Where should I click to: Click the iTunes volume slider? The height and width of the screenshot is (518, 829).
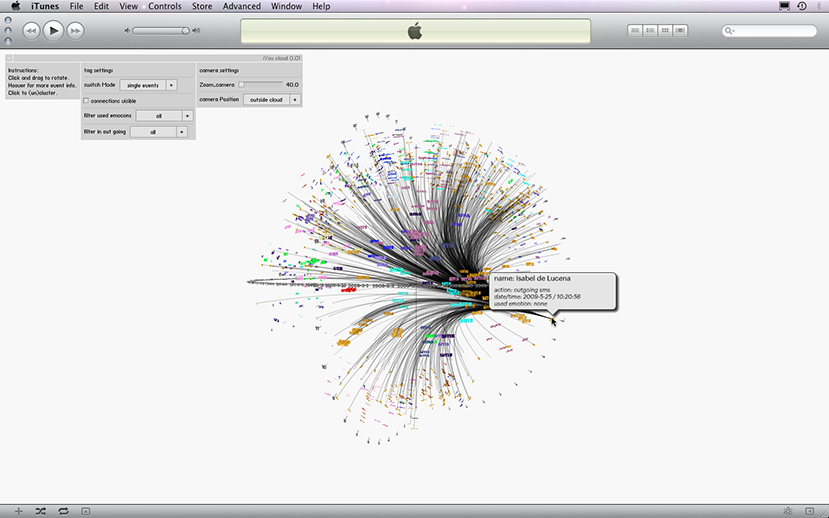(160, 31)
